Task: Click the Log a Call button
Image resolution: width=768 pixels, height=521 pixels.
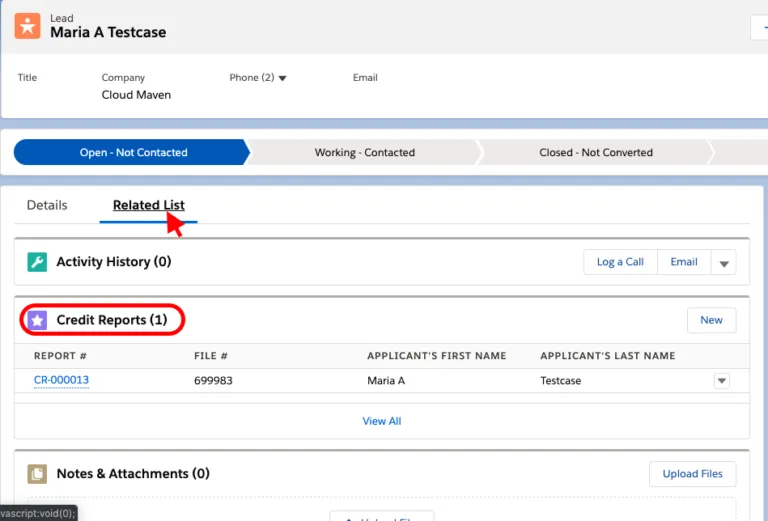Action: coord(620,262)
